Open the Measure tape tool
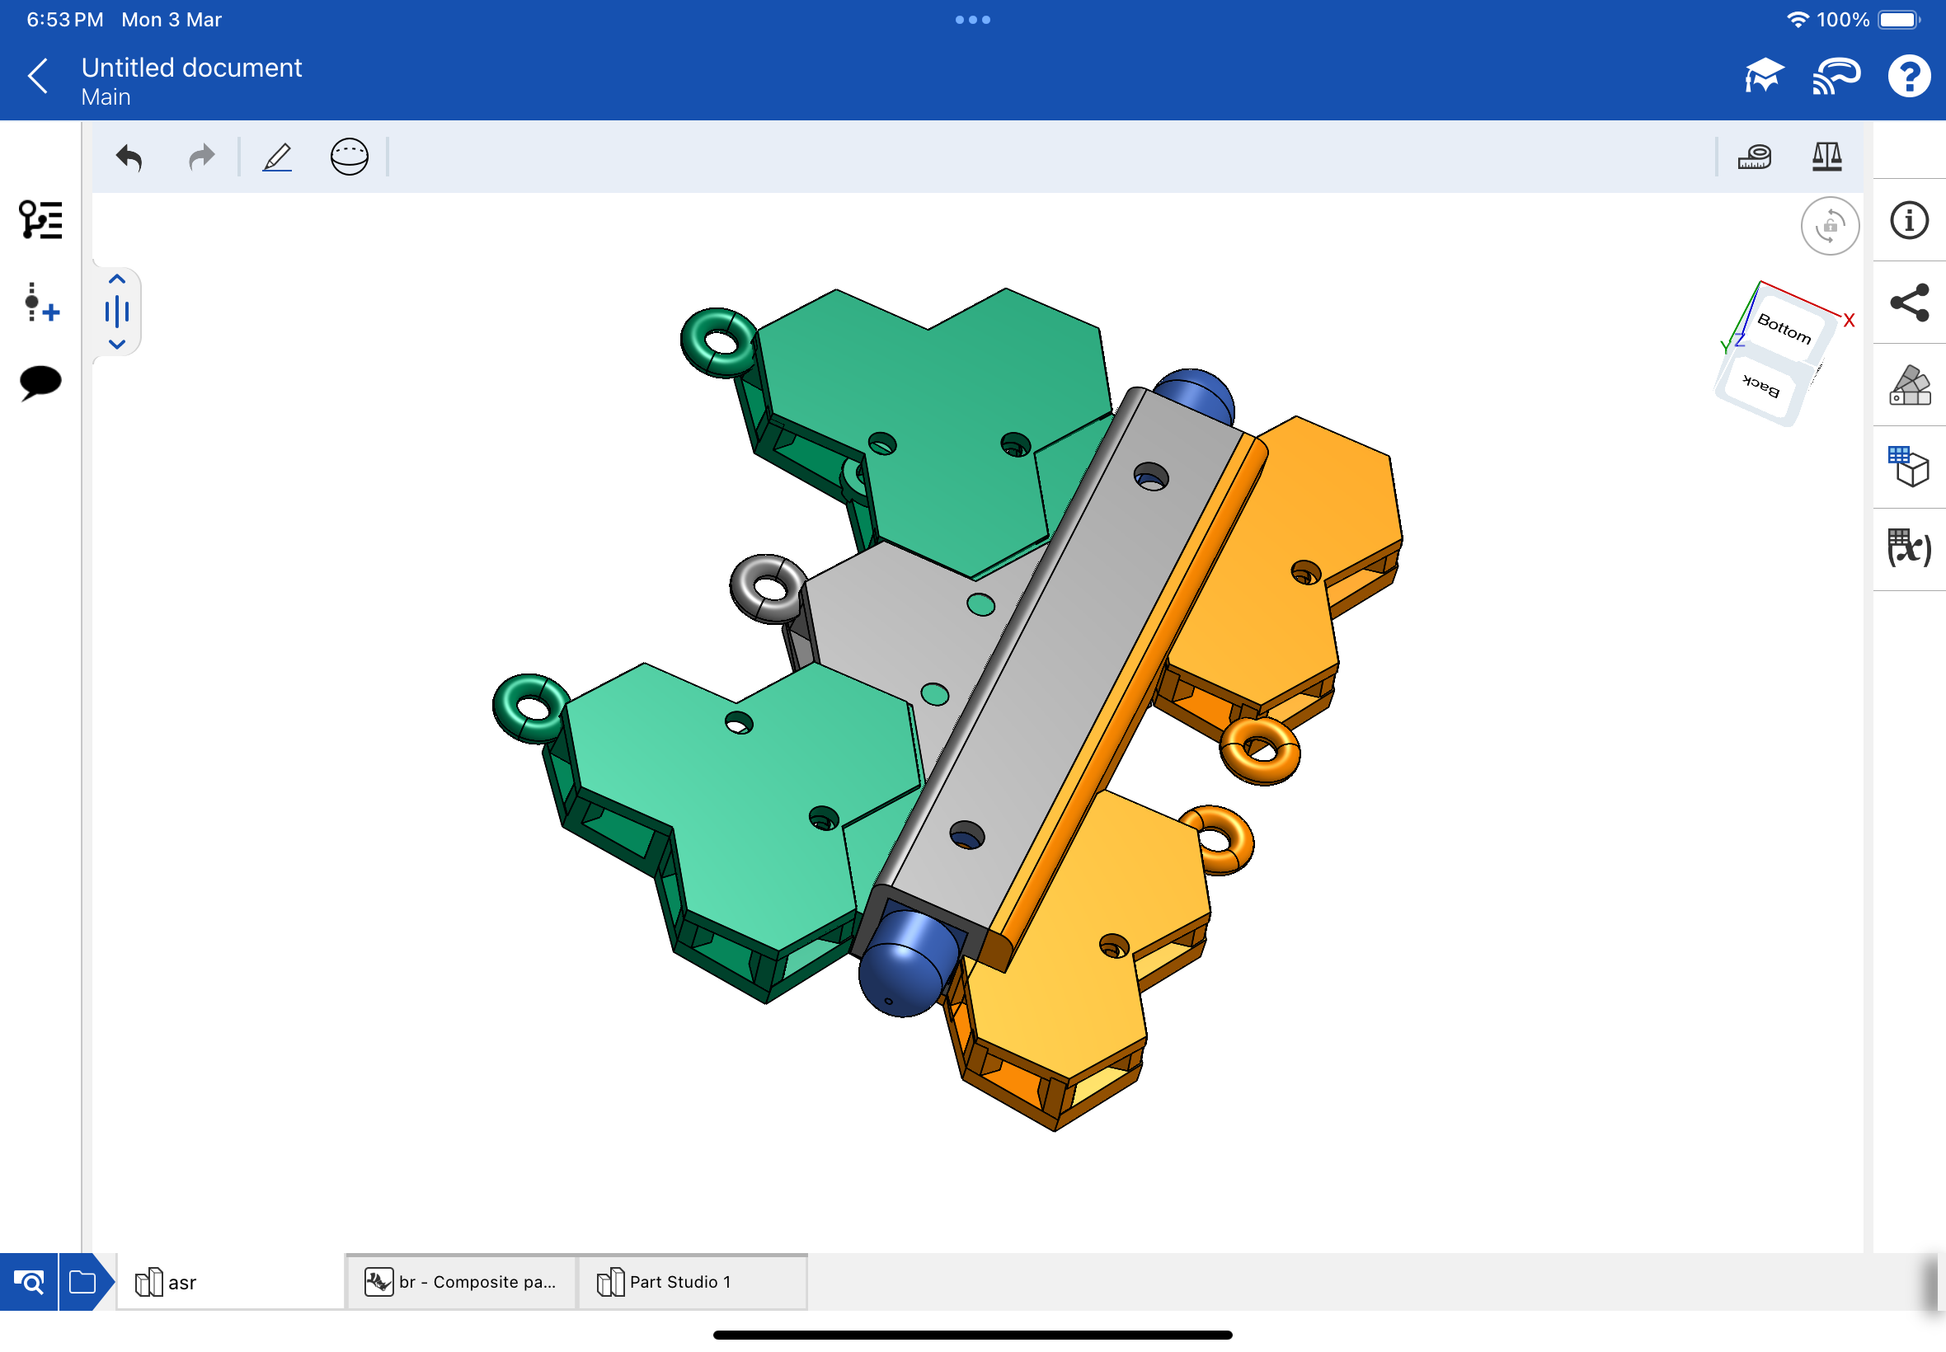The height and width of the screenshot is (1352, 1946). tap(1754, 157)
